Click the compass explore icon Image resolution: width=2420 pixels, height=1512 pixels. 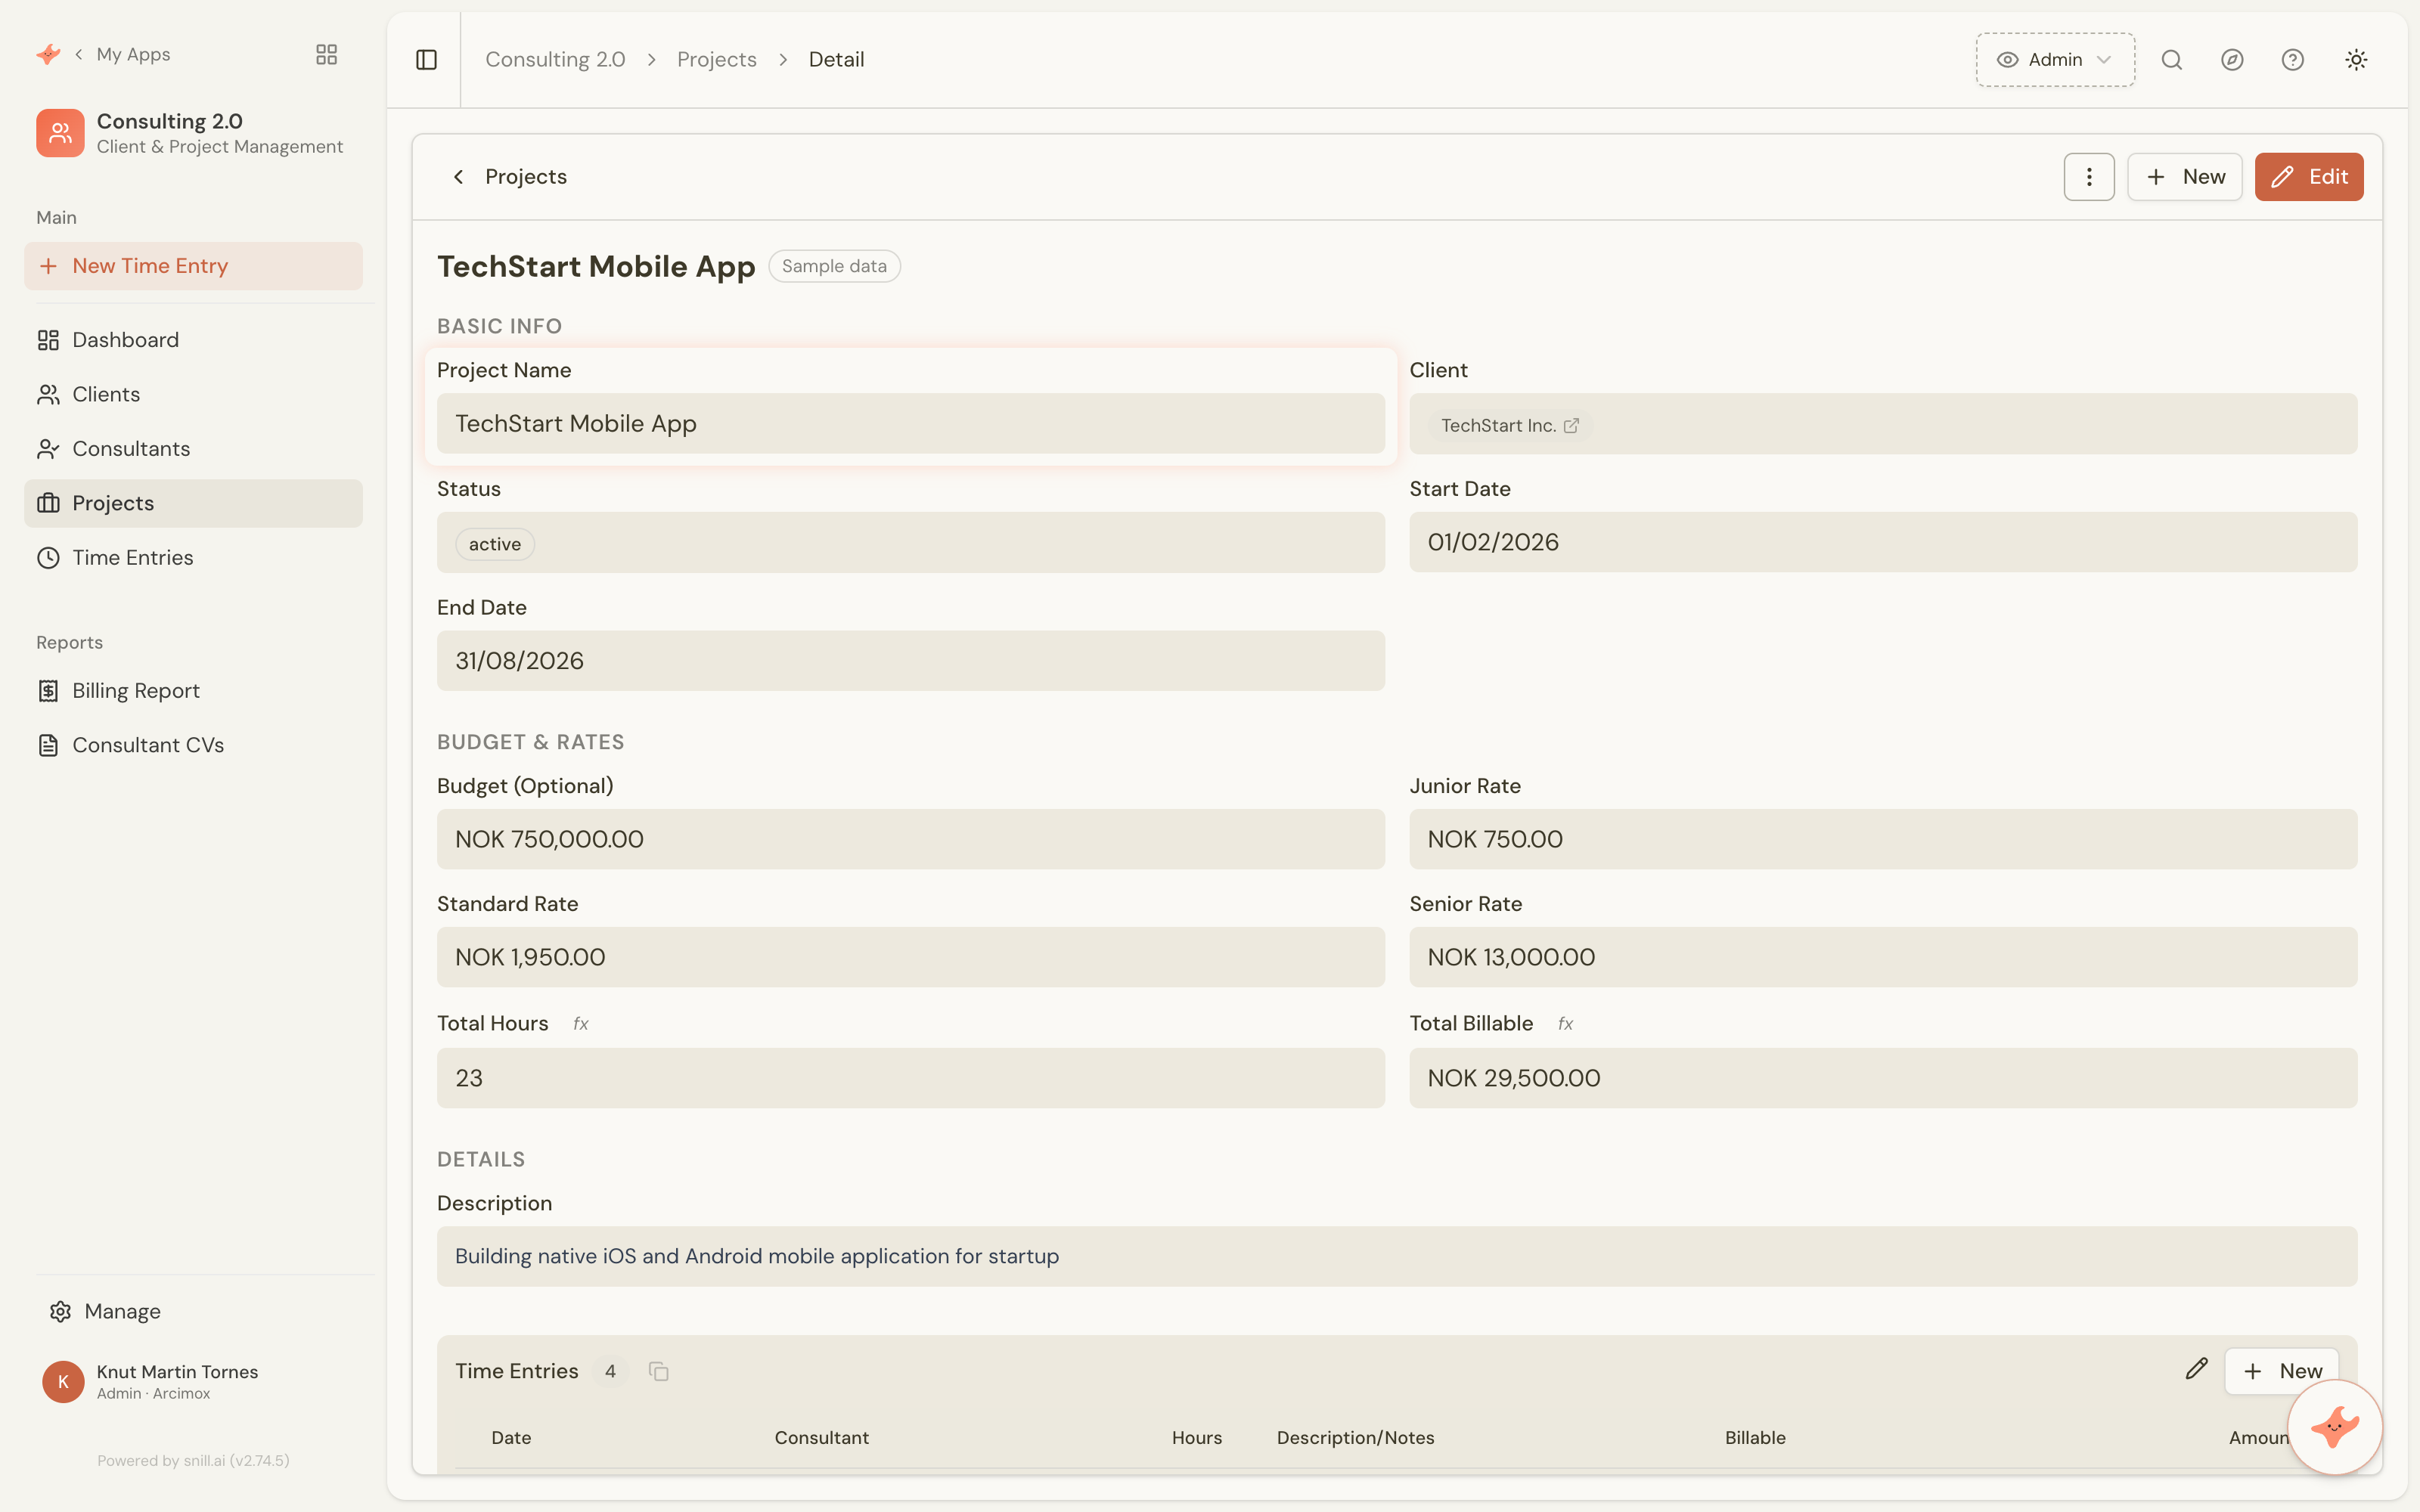coord(2232,60)
